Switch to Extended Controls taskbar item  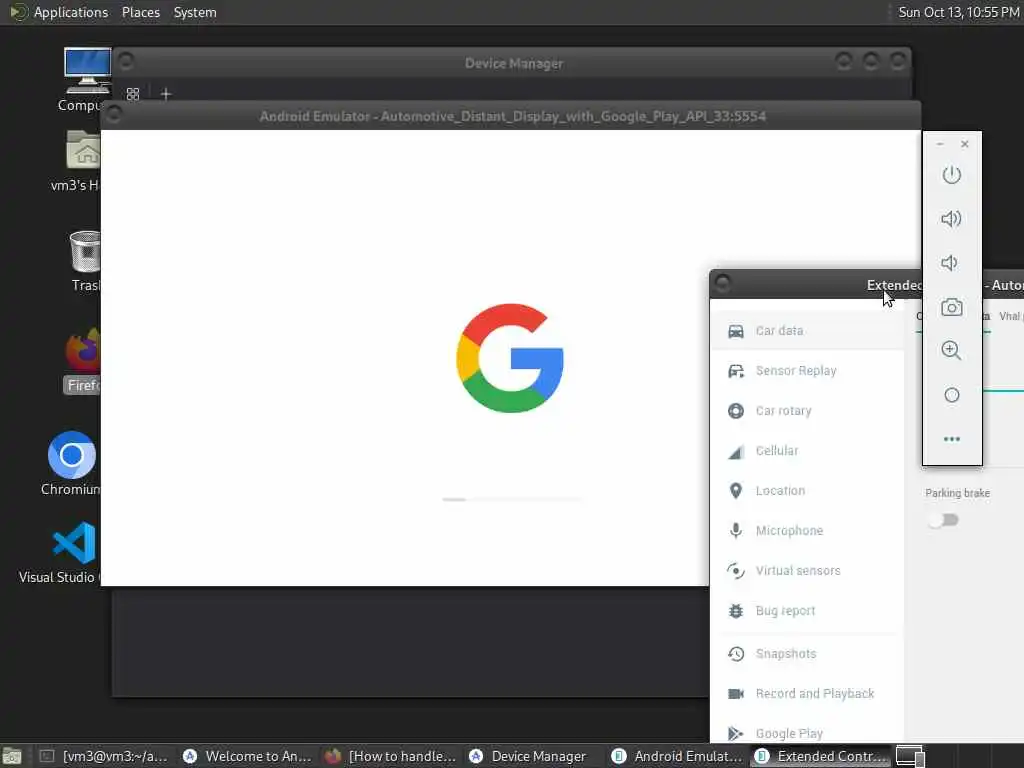822,756
